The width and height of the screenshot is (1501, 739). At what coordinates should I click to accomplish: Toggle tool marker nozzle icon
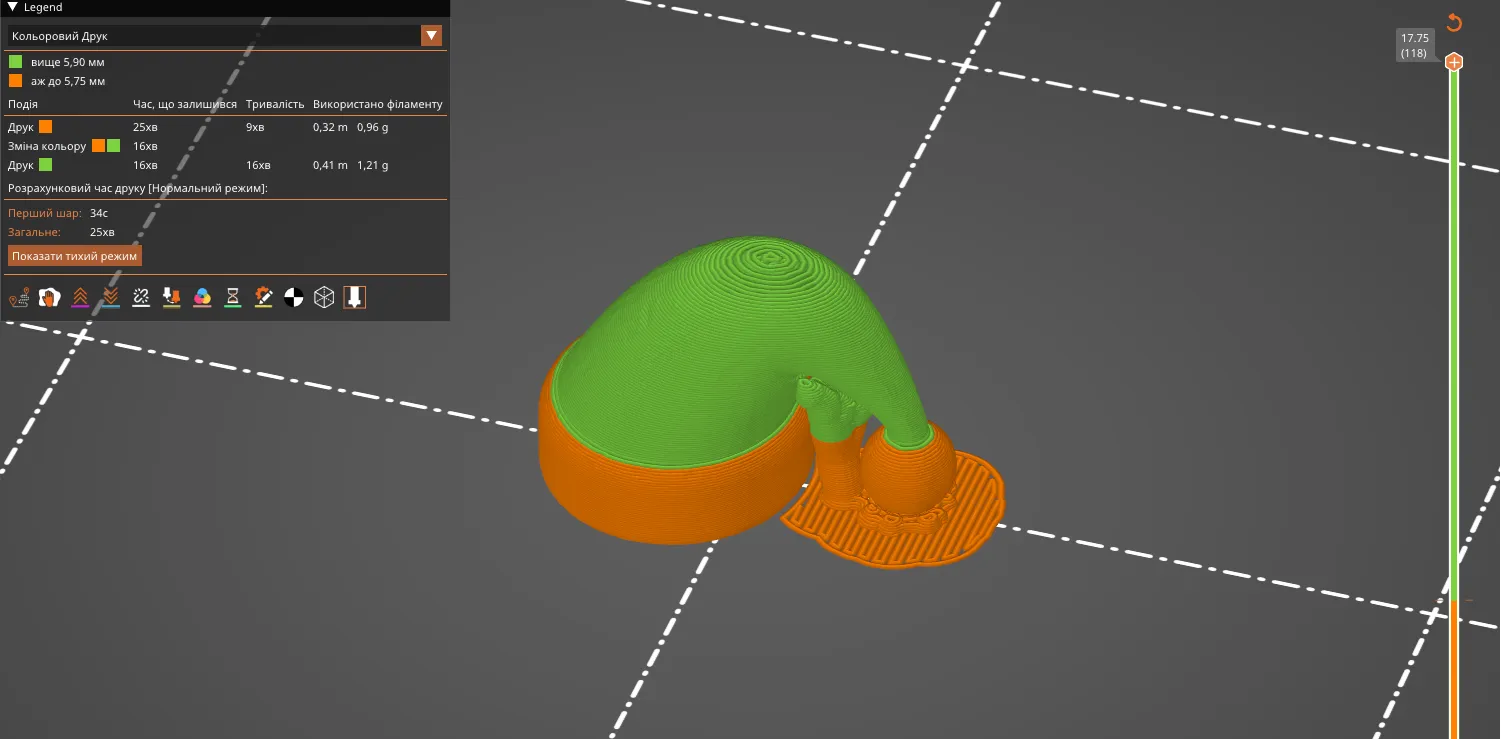pos(354,297)
